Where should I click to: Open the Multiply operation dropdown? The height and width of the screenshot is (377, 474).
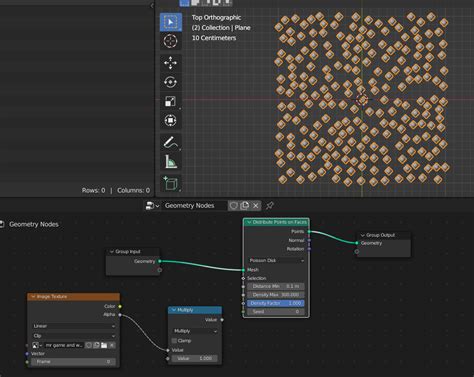tap(195, 331)
